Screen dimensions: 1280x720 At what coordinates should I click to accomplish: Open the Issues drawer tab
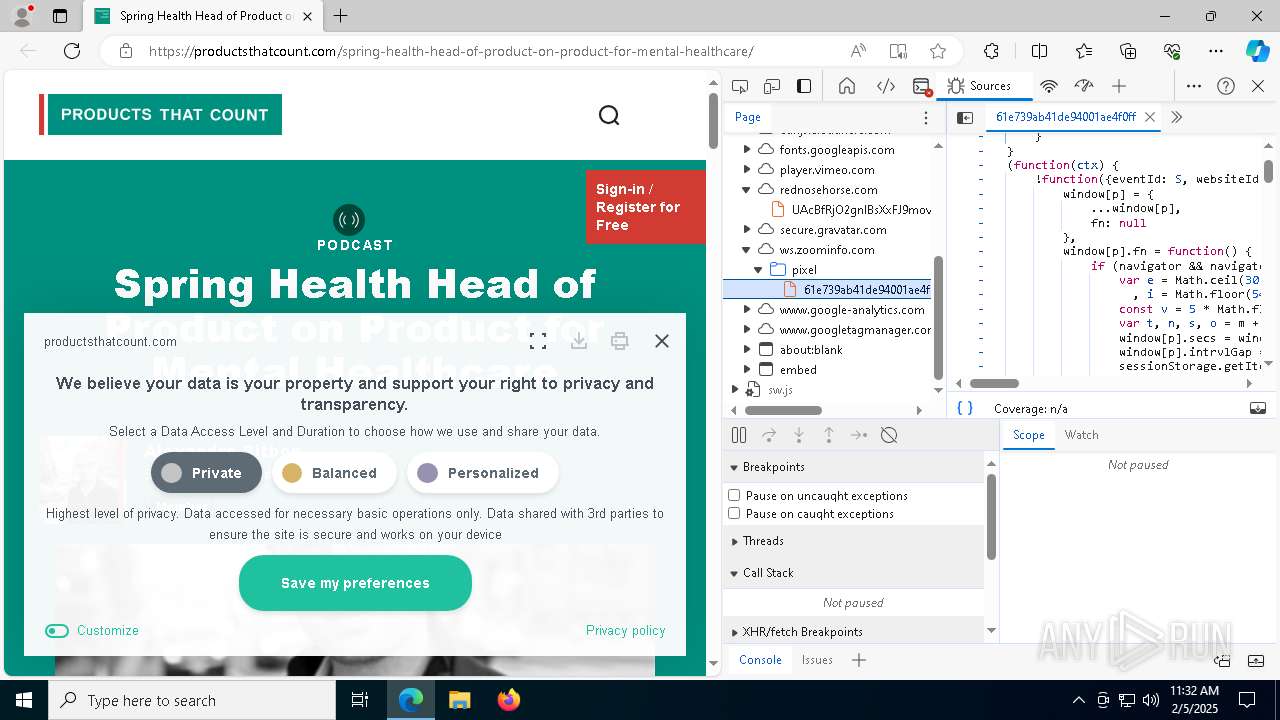817,660
